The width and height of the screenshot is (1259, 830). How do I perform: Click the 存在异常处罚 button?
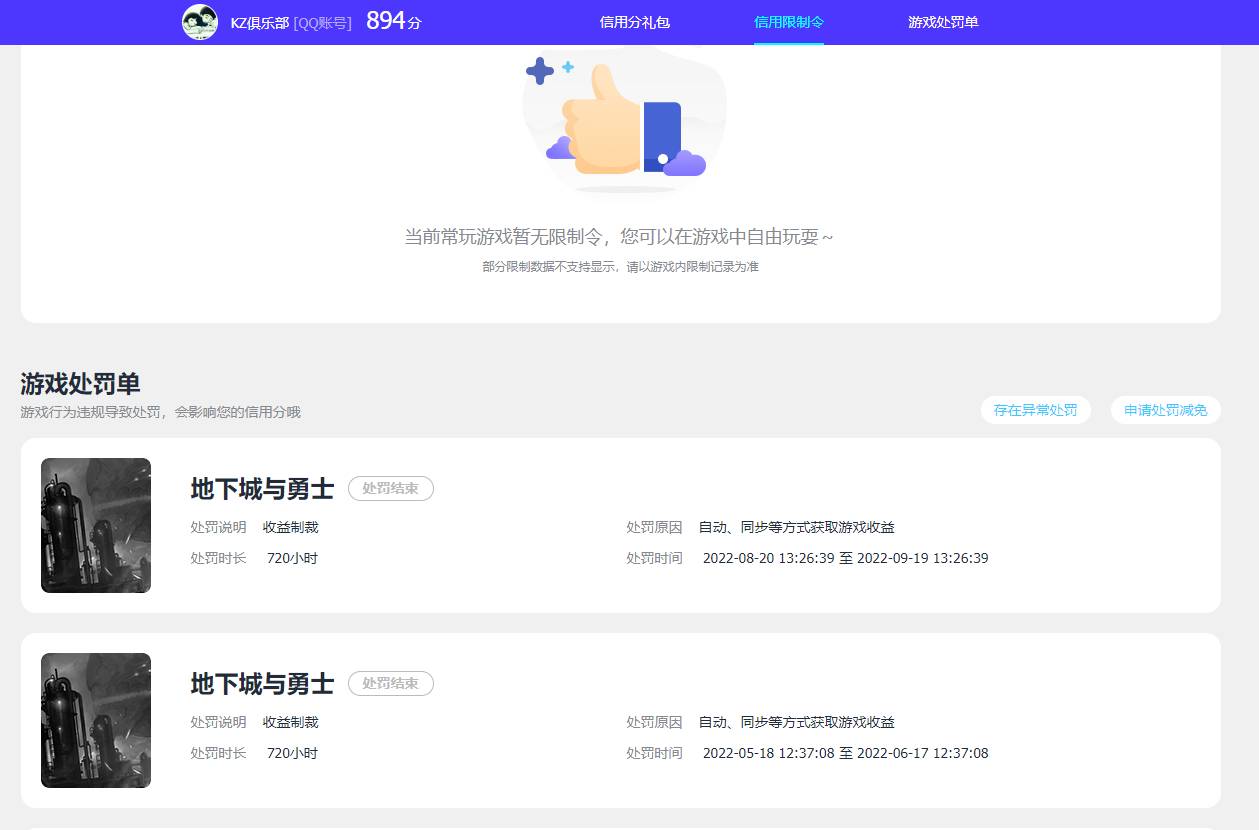[1035, 410]
